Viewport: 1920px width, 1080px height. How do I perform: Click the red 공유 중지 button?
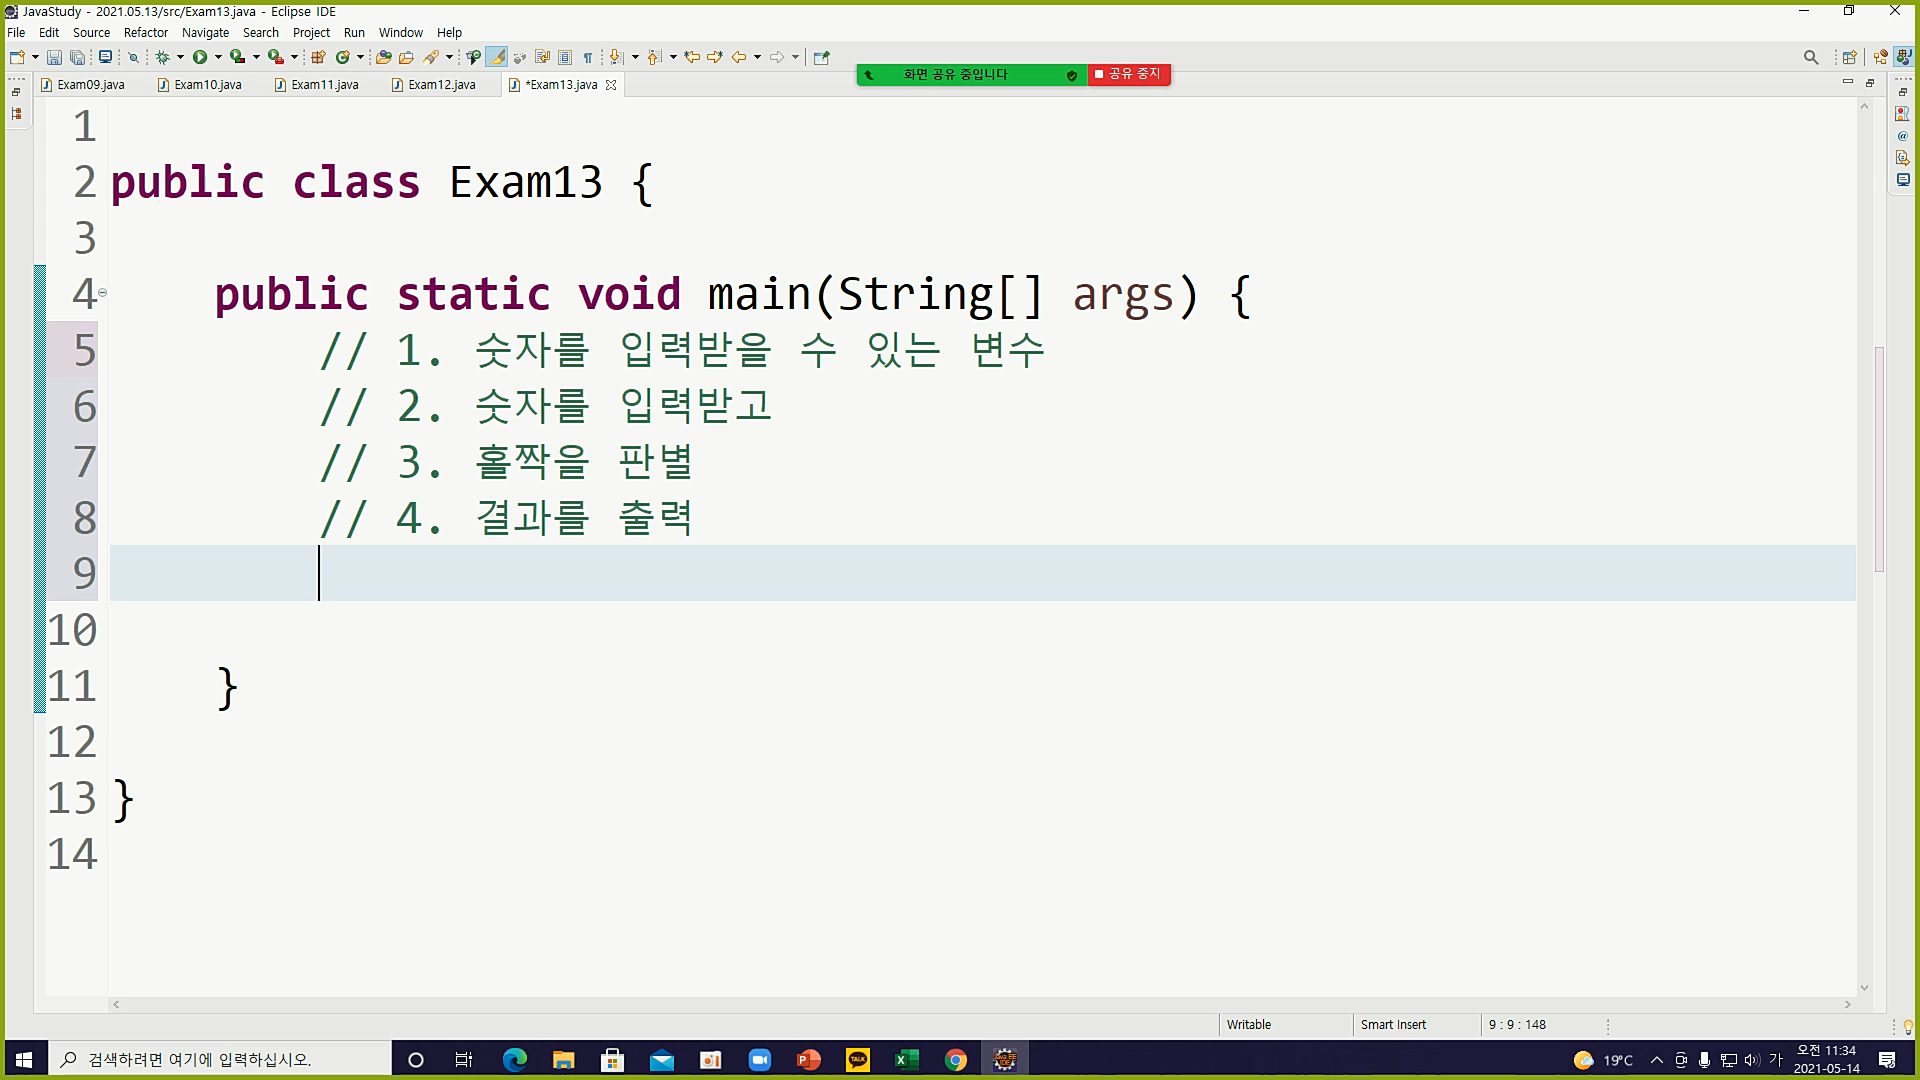pos(1128,74)
